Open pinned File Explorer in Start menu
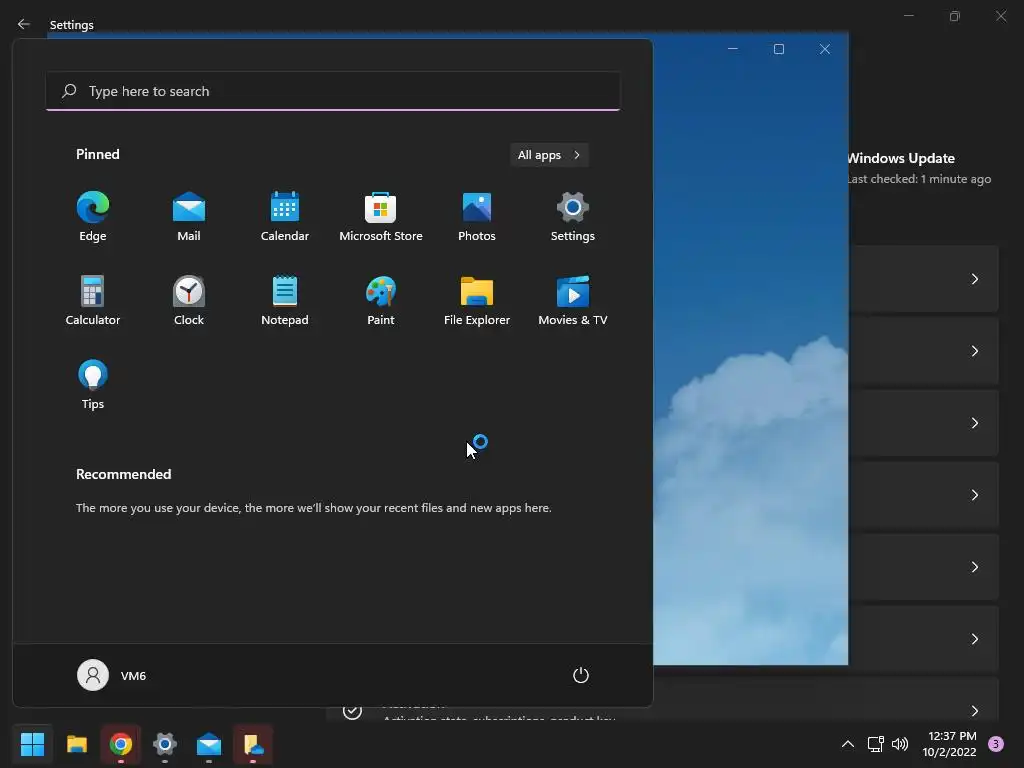 click(x=477, y=300)
